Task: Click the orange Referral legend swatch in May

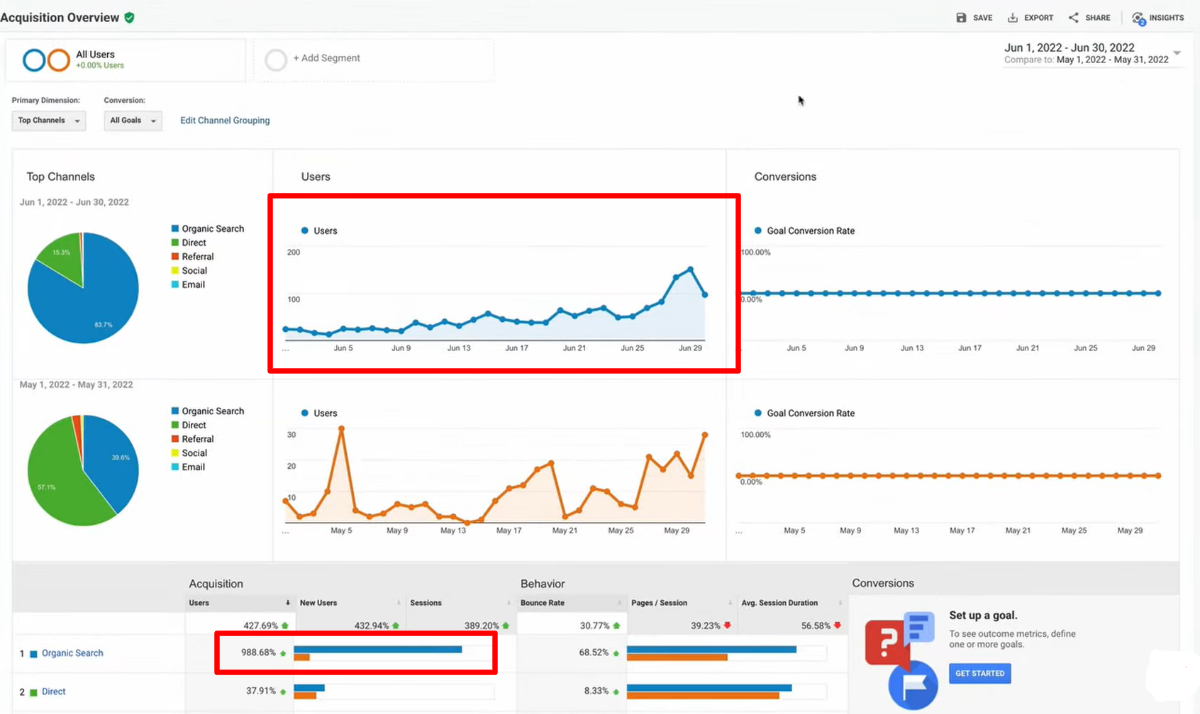Action: coord(175,439)
